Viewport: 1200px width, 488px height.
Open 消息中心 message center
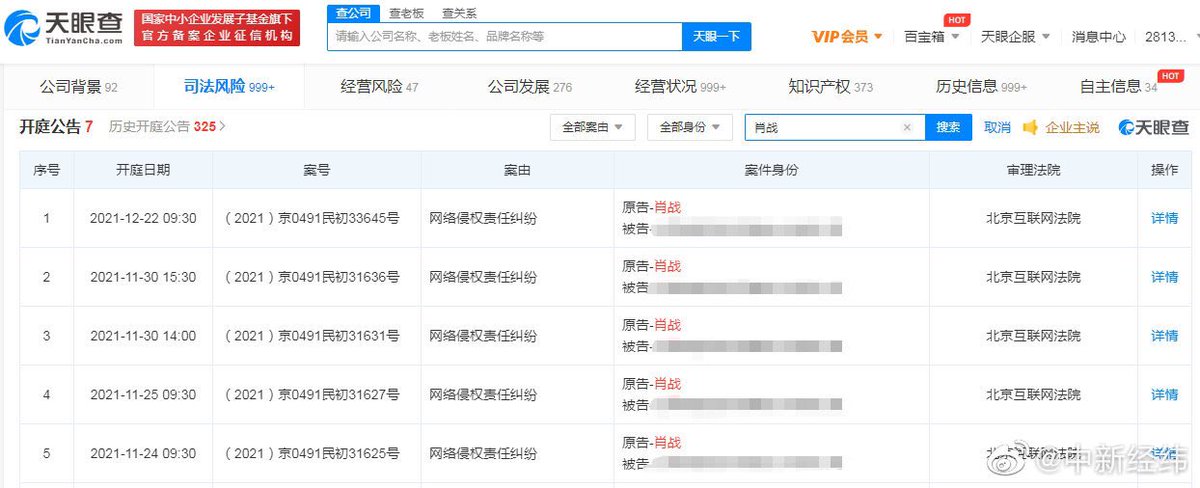(1098, 36)
